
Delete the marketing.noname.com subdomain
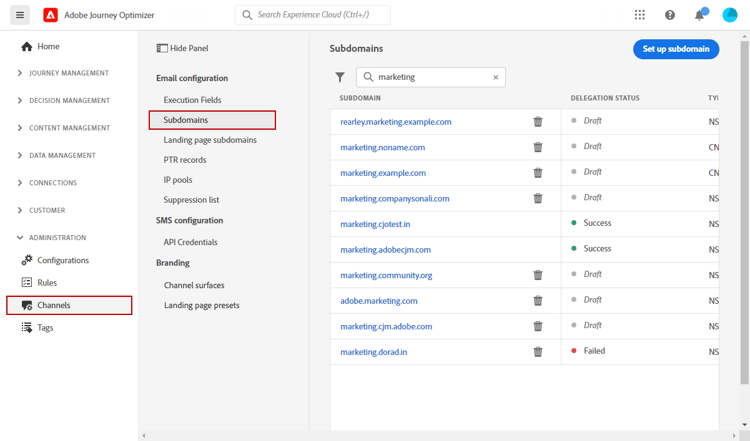click(538, 147)
